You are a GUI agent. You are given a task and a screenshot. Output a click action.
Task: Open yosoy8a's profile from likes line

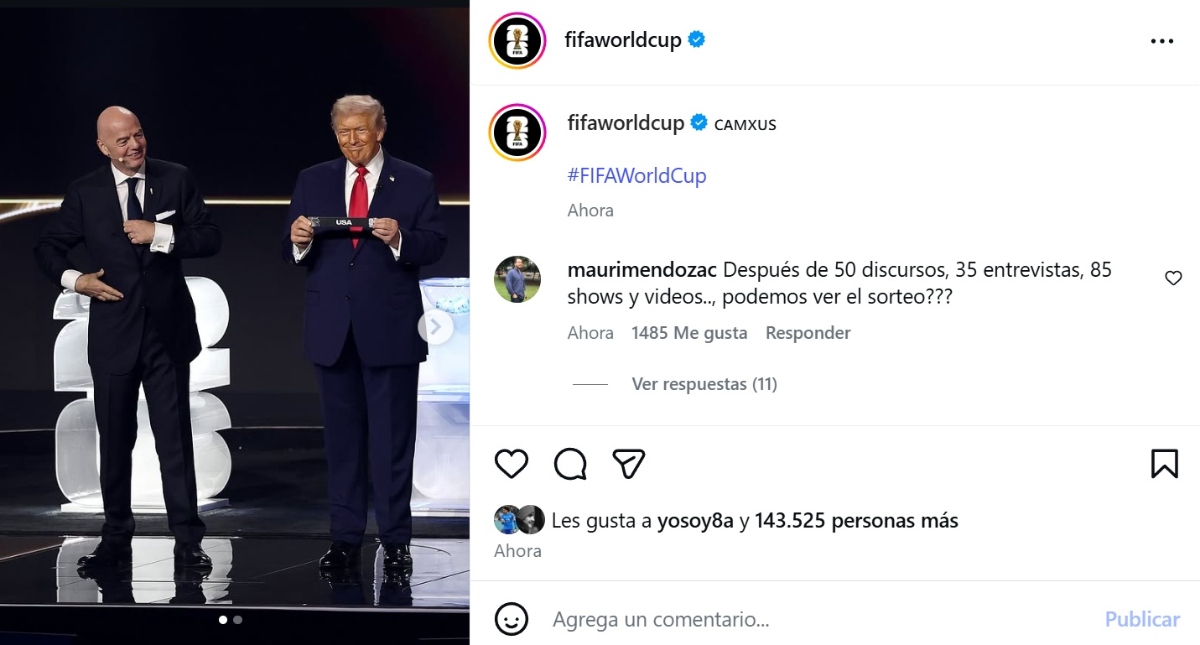pos(695,521)
